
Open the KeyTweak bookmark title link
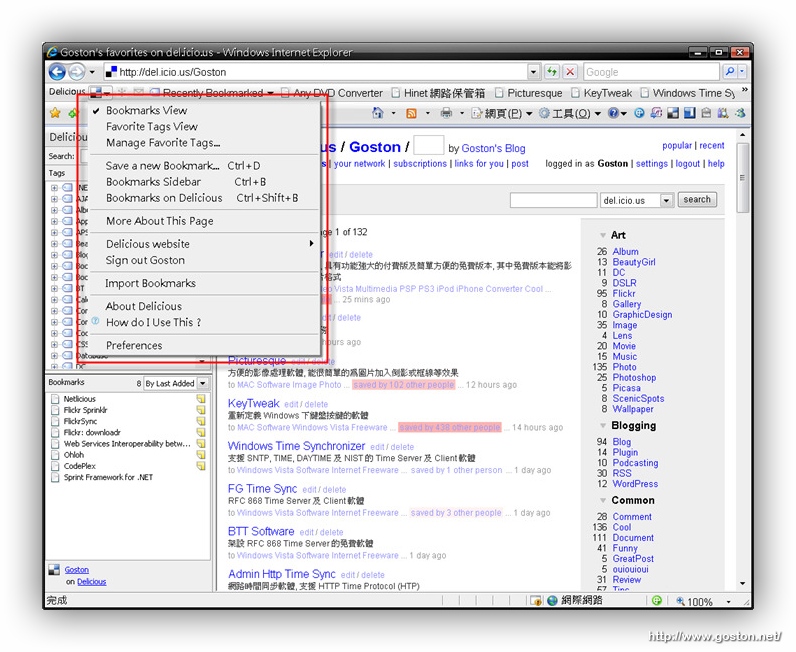[x=253, y=403]
